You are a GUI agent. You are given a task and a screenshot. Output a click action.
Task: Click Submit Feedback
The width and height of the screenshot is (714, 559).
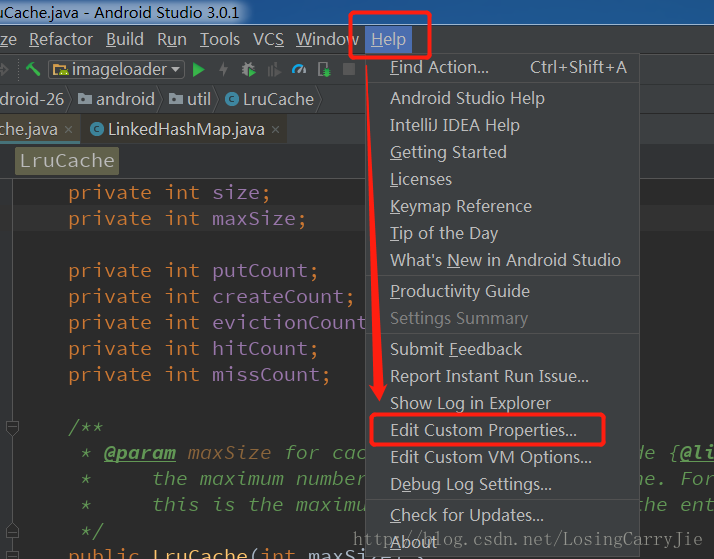503,349
